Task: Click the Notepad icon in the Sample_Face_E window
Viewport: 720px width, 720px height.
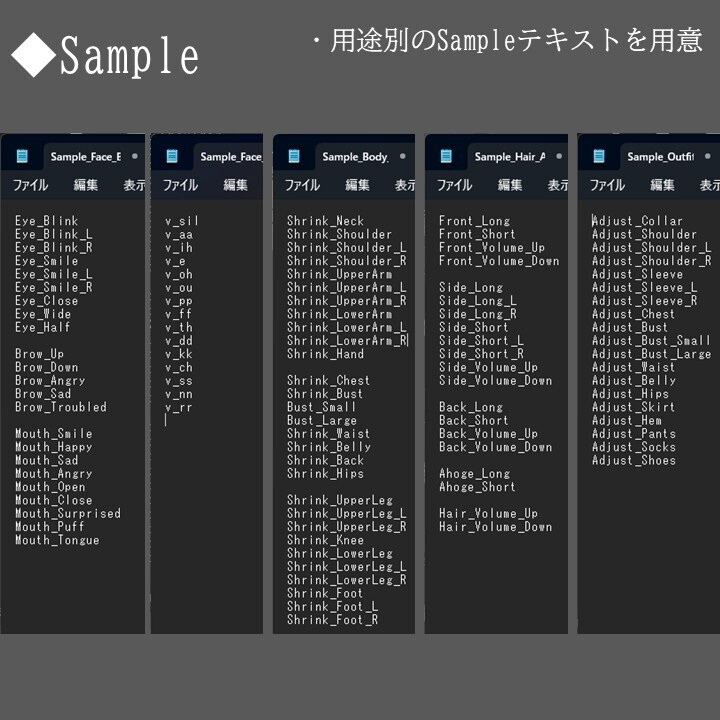Action: point(22,156)
